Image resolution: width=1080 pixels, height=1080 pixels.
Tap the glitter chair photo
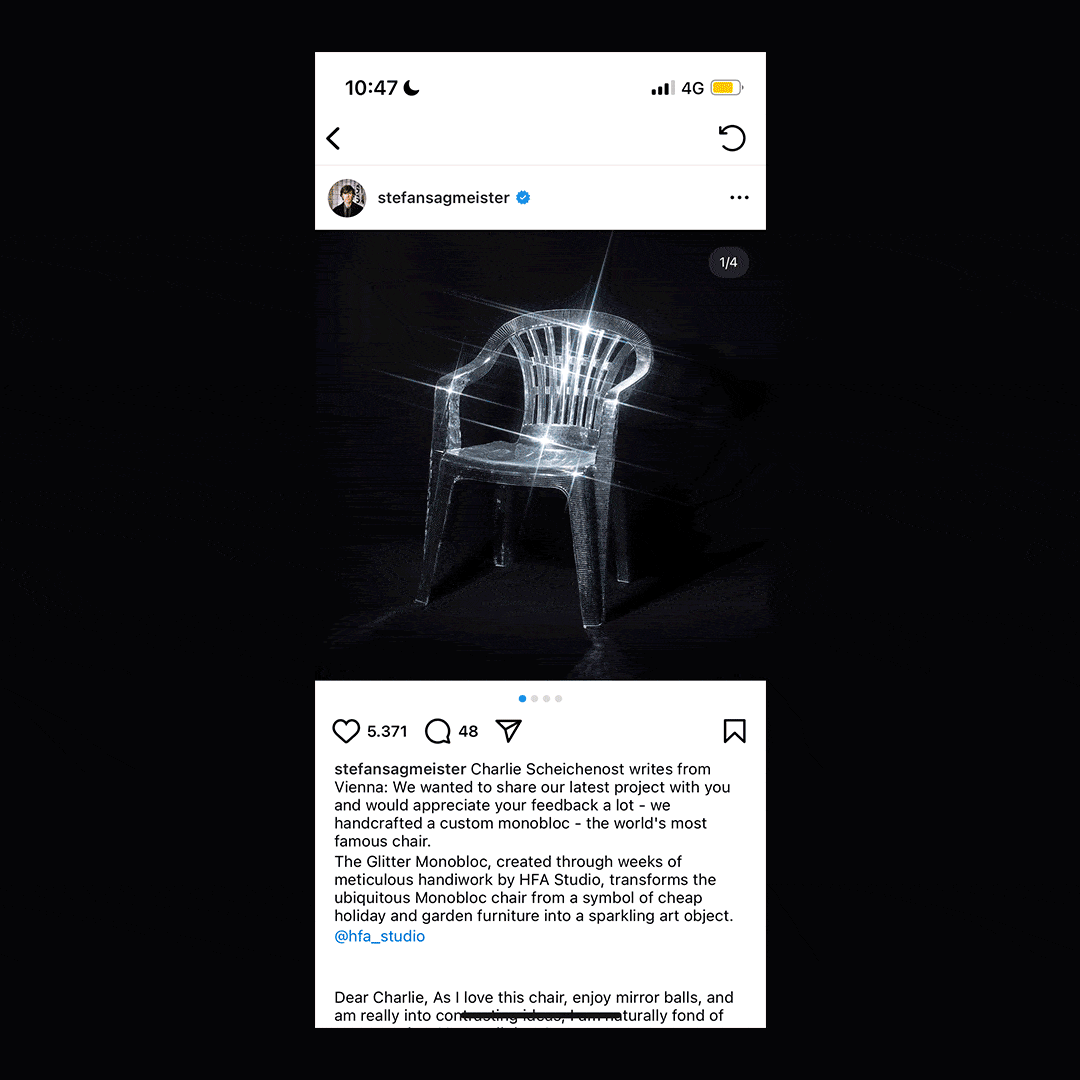tap(540, 455)
